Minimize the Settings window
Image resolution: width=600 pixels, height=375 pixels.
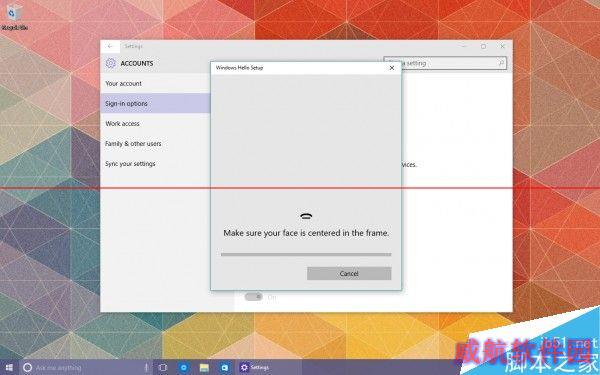coord(464,46)
